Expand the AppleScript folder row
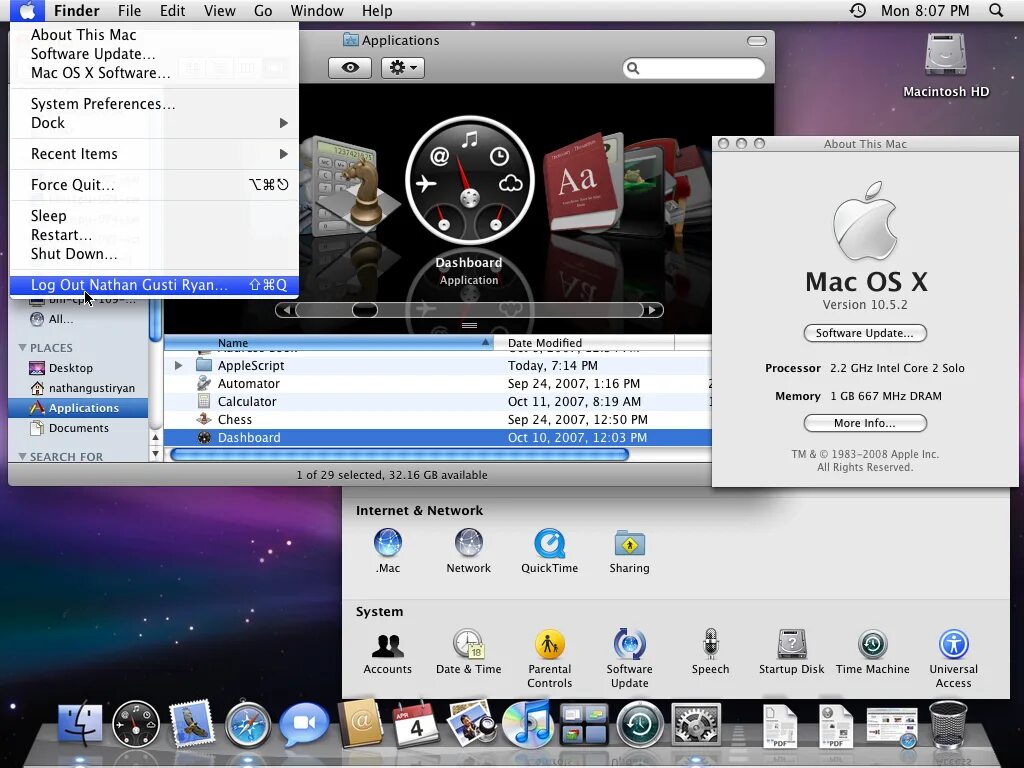This screenshot has width=1024, height=768. click(x=178, y=366)
